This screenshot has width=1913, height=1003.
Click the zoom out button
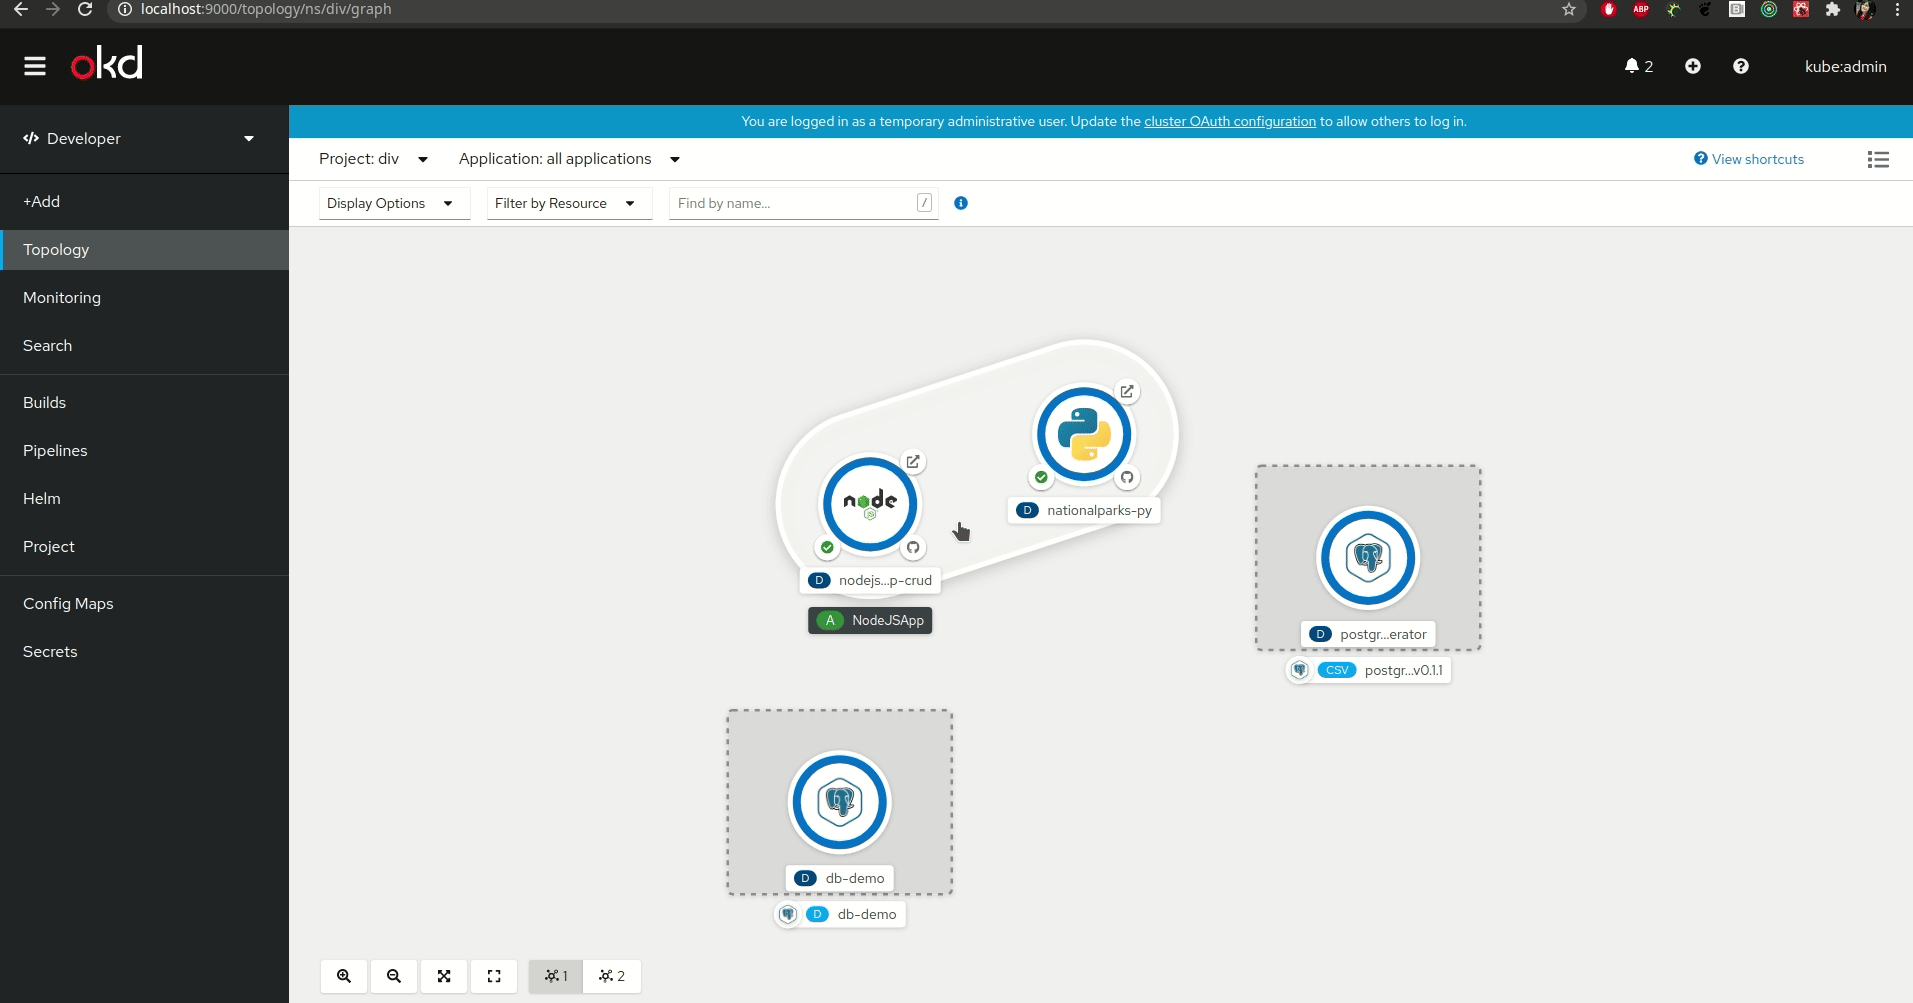394,976
